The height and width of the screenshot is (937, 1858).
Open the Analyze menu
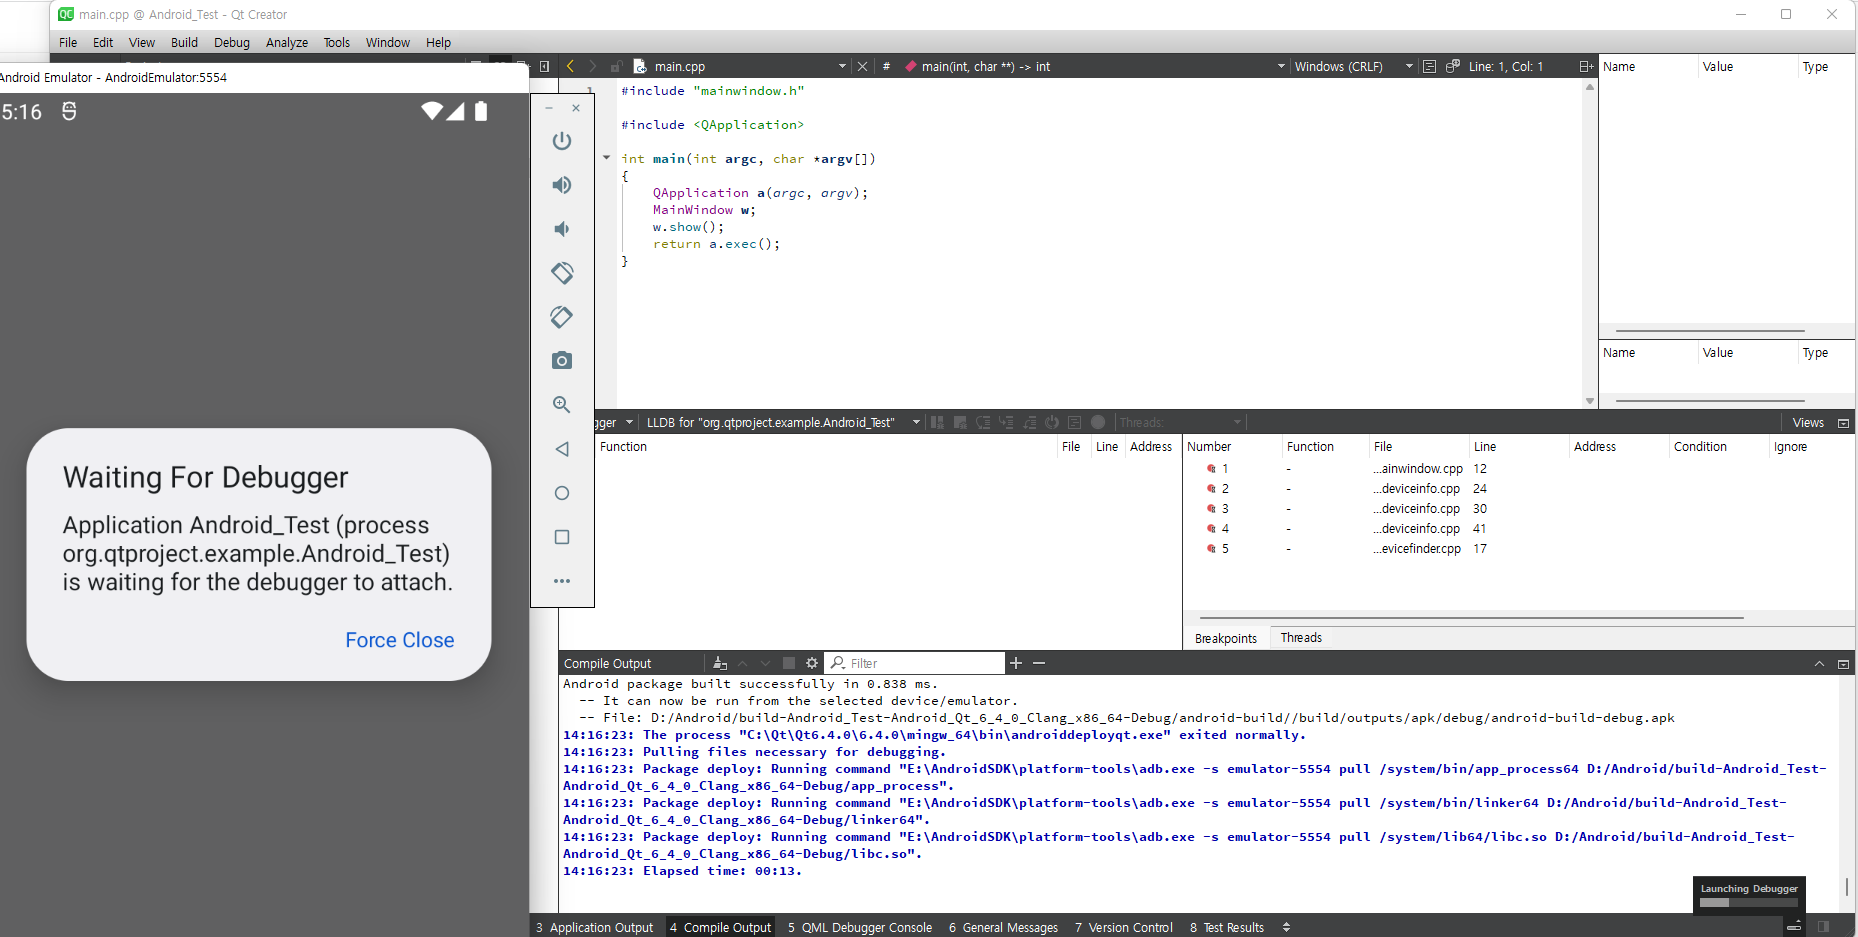tap(286, 43)
